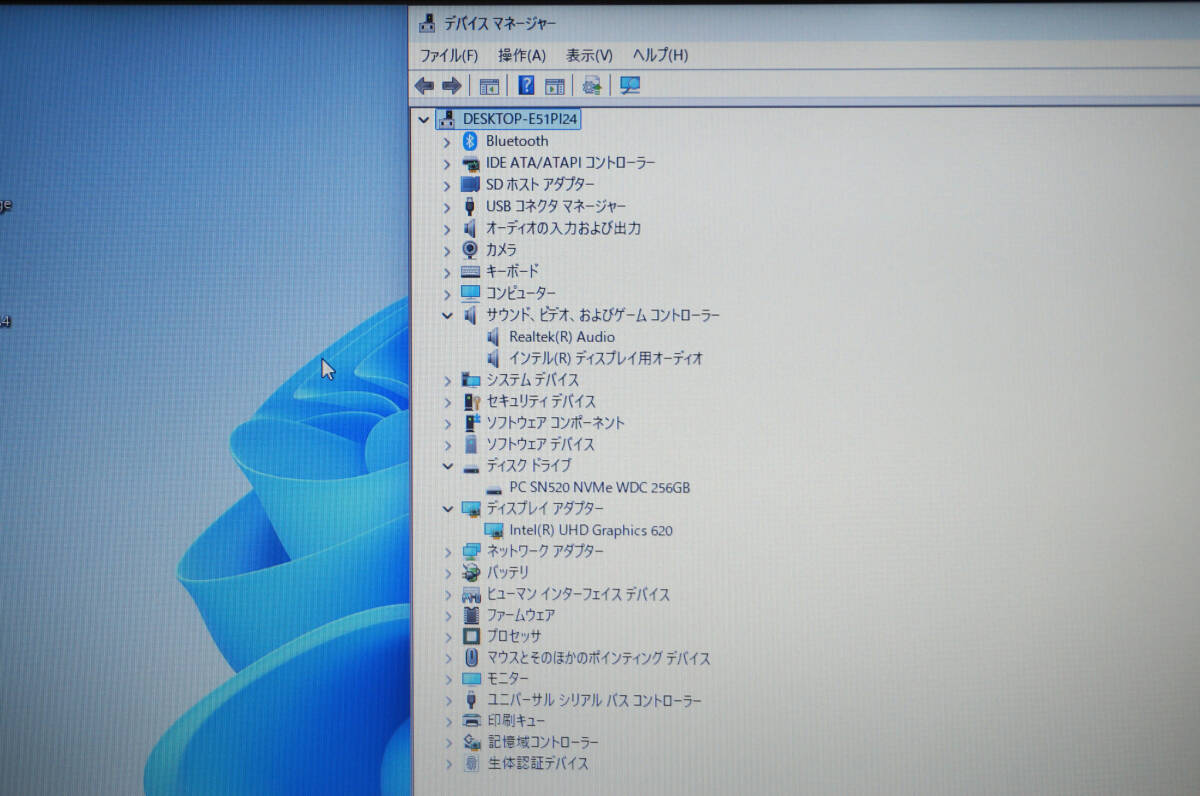
Task: Select the DESKTOP-E51PI24 computer name
Action: pyautogui.click(x=520, y=119)
